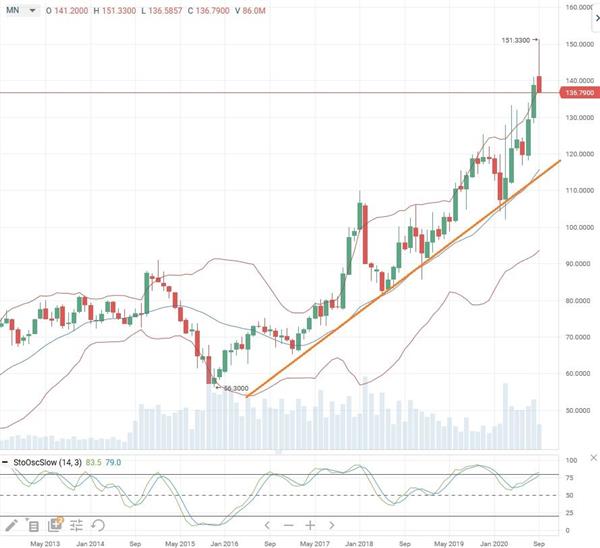Click the May 2013 date label
600x548 pixels.
coord(45,544)
